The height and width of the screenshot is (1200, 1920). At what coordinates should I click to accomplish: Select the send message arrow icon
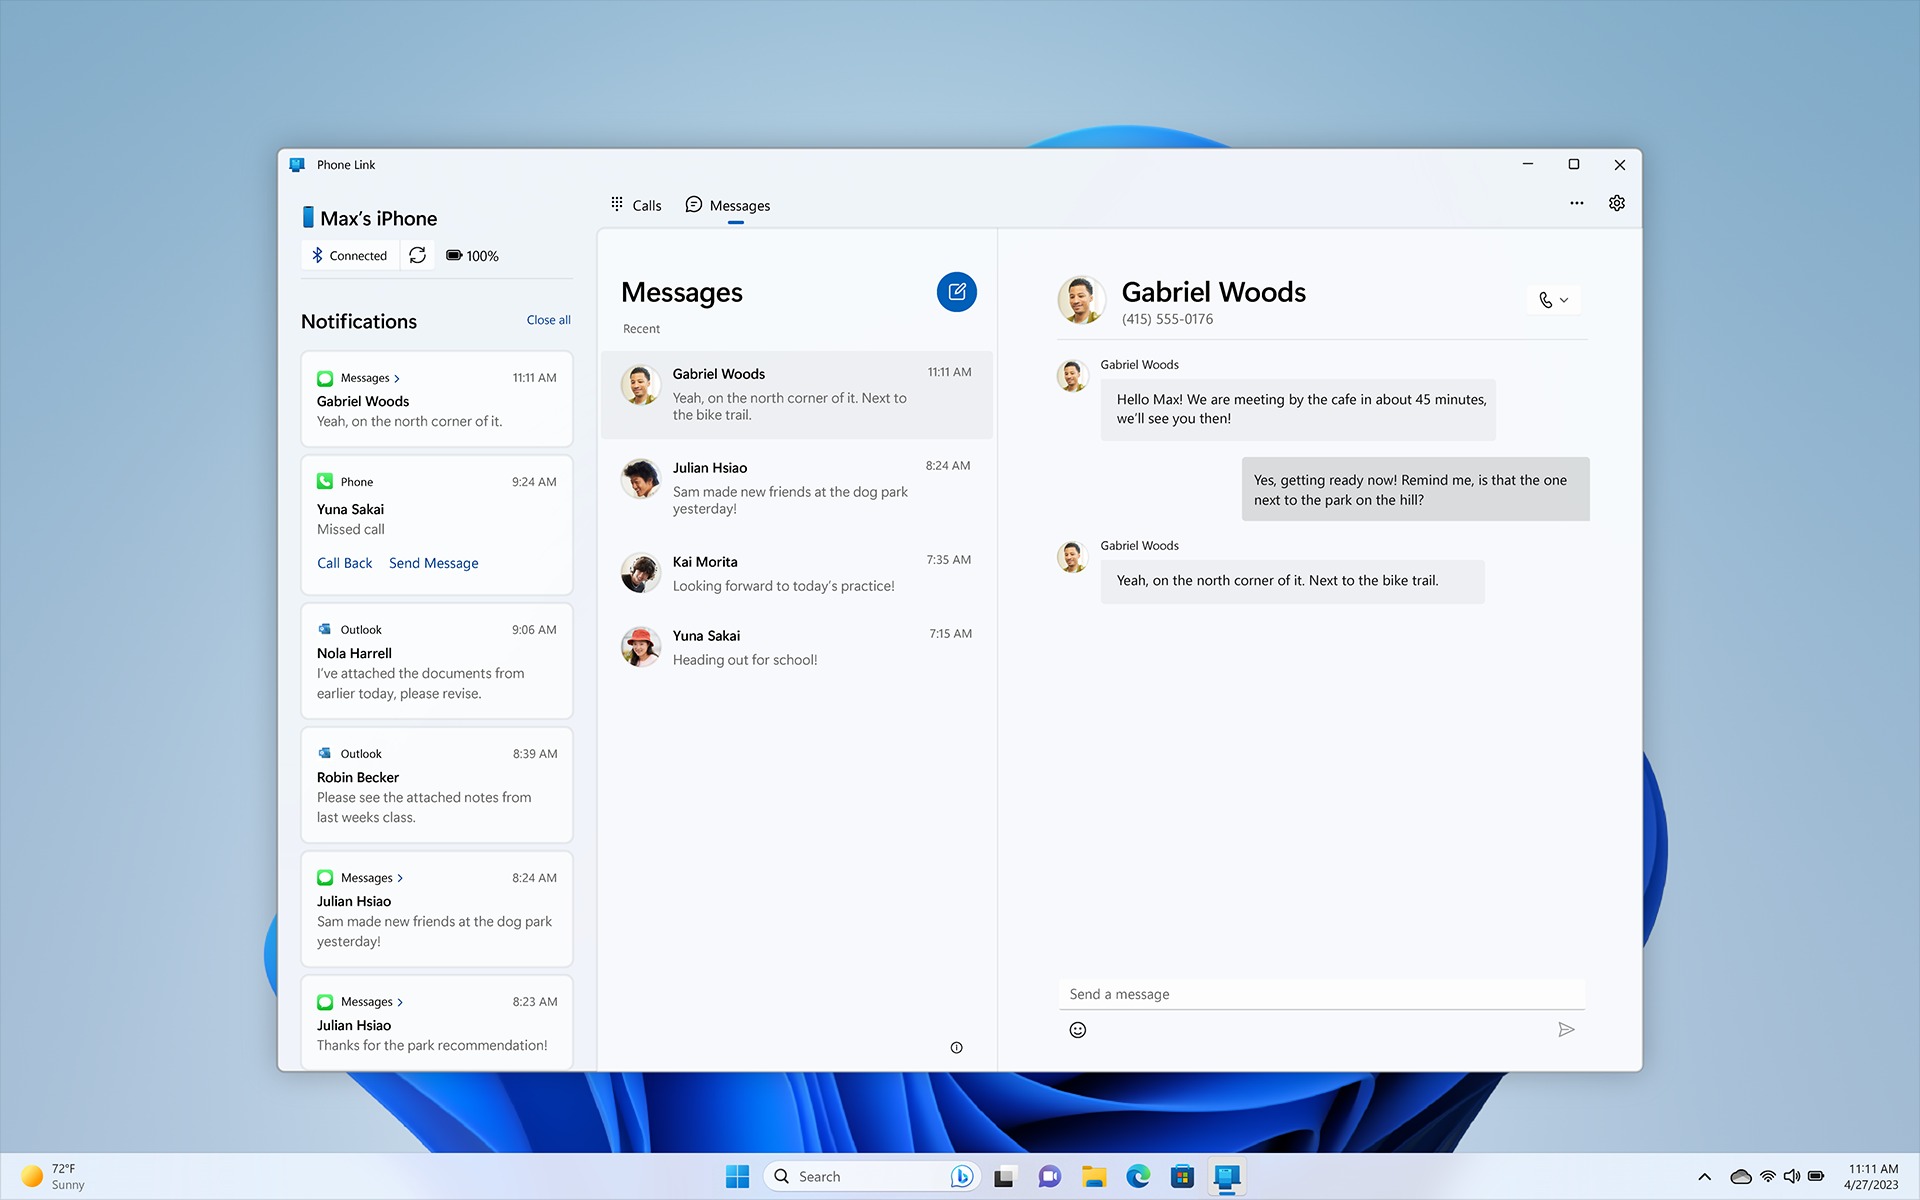(1565, 1029)
